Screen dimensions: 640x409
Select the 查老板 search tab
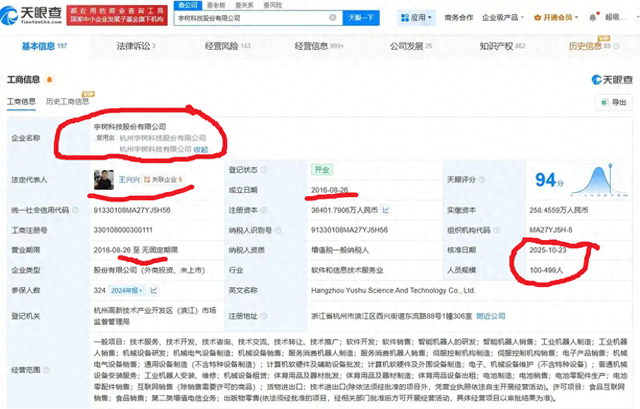pyautogui.click(x=216, y=5)
